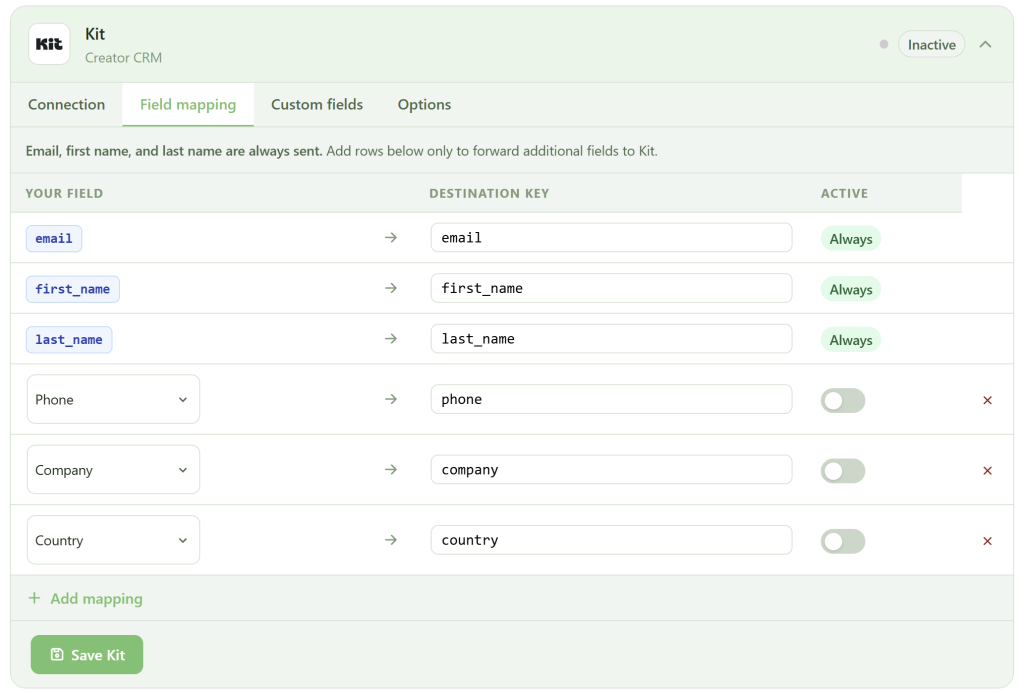Enable the Company mapping toggle
The image size is (1024, 694).
tap(842, 471)
